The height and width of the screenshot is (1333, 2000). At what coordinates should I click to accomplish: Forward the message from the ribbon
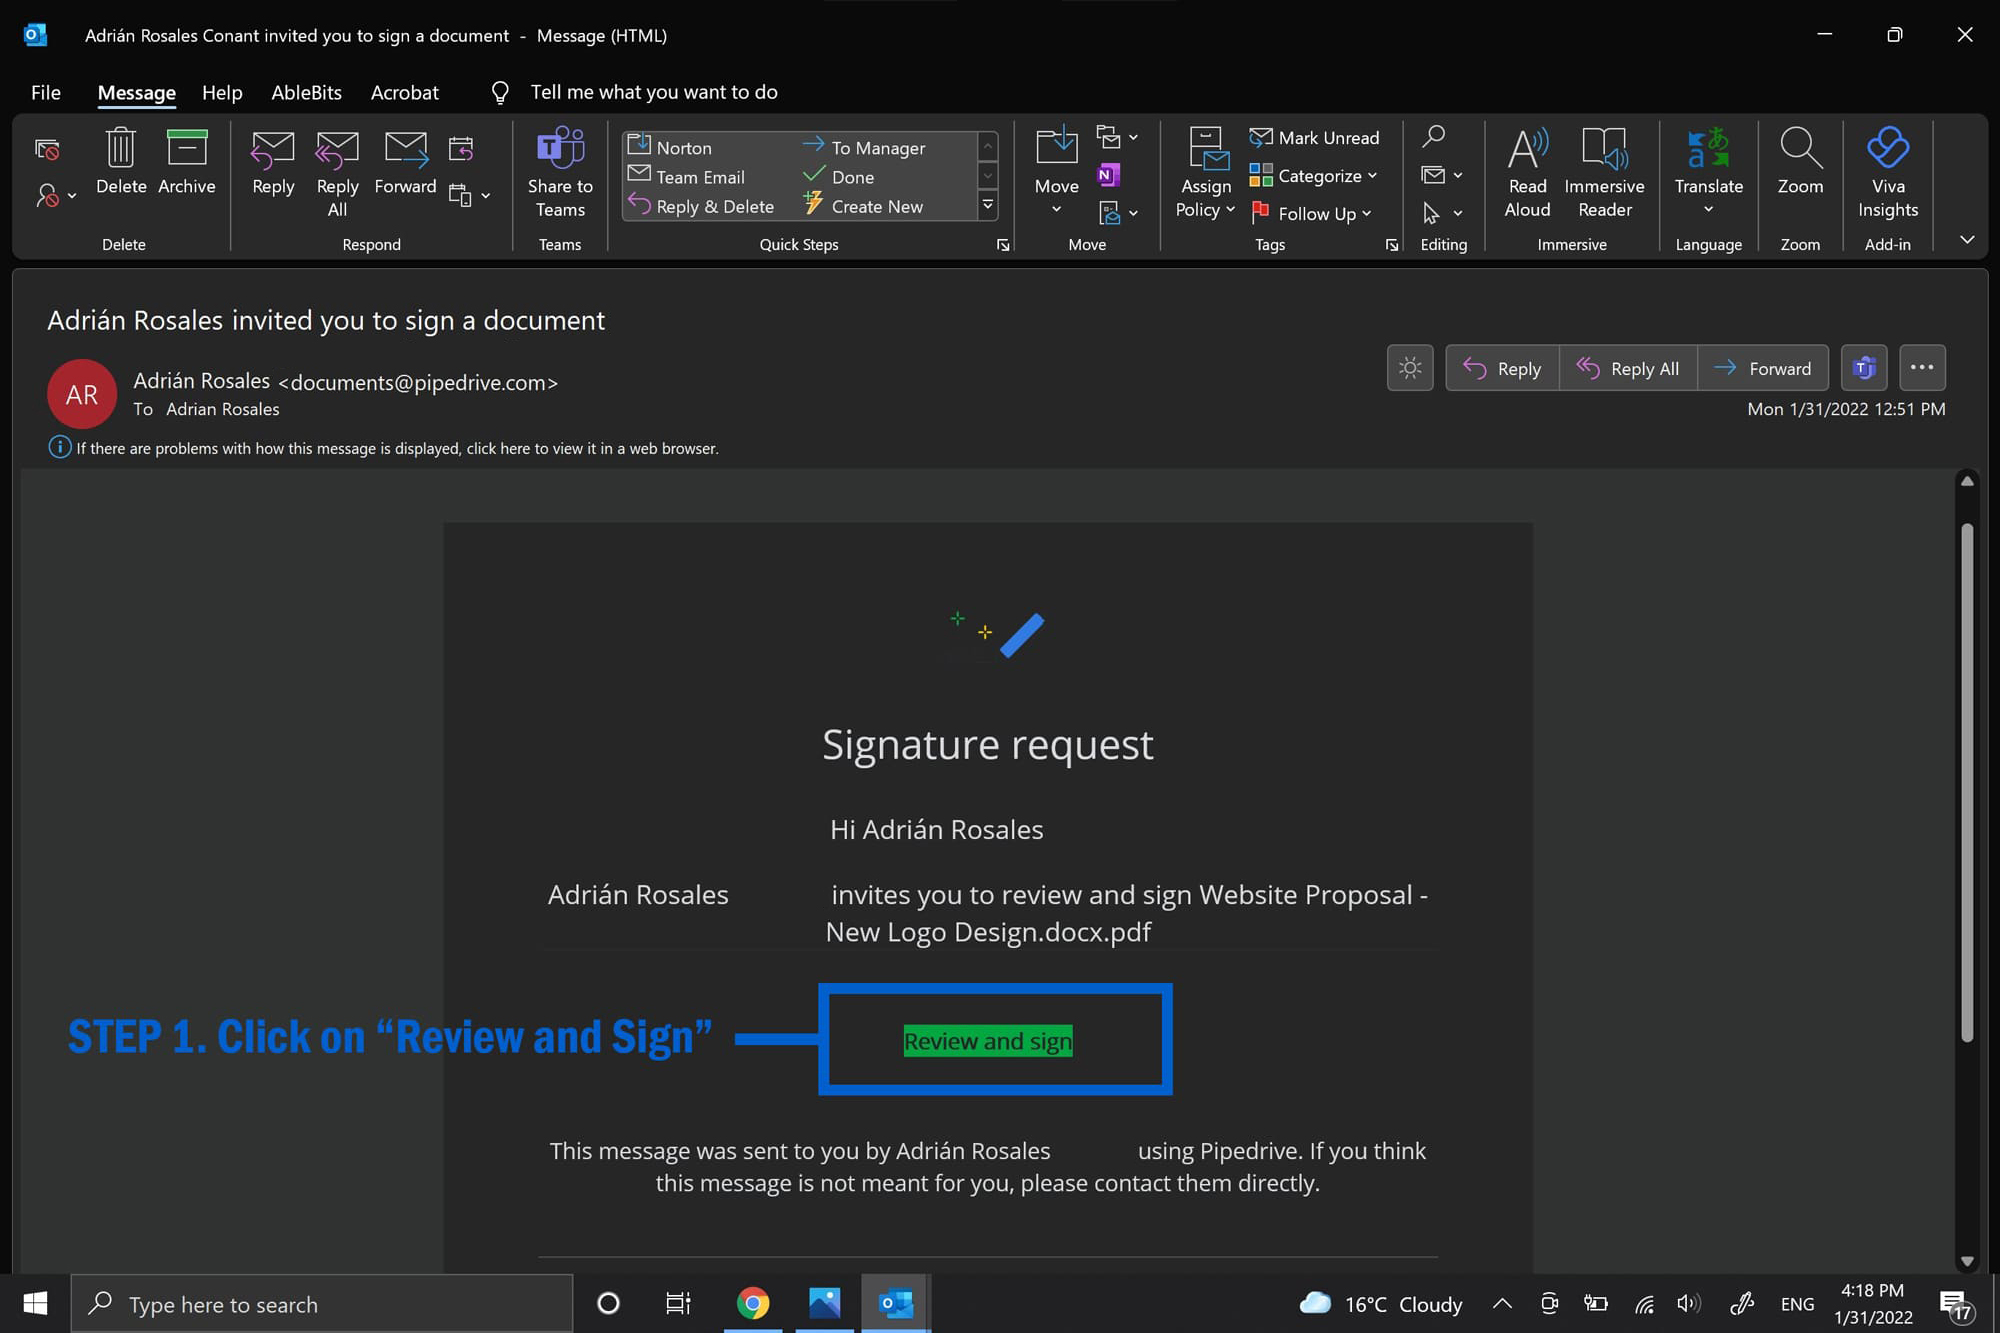click(405, 160)
